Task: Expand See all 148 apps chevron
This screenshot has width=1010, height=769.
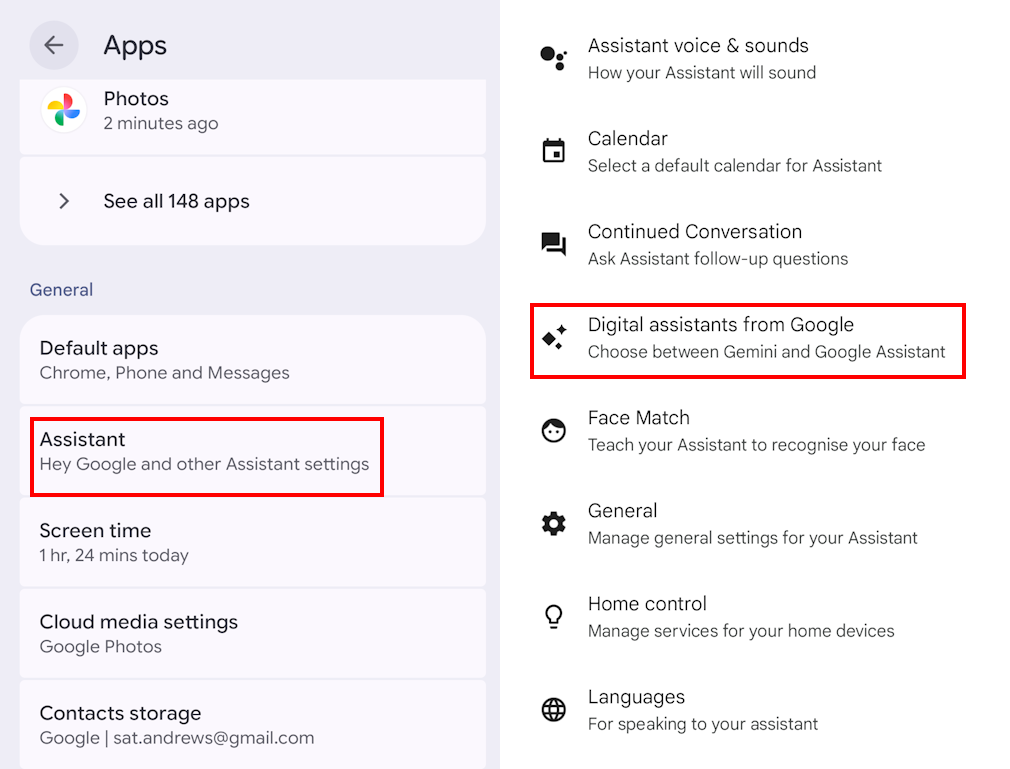Action: tap(64, 201)
